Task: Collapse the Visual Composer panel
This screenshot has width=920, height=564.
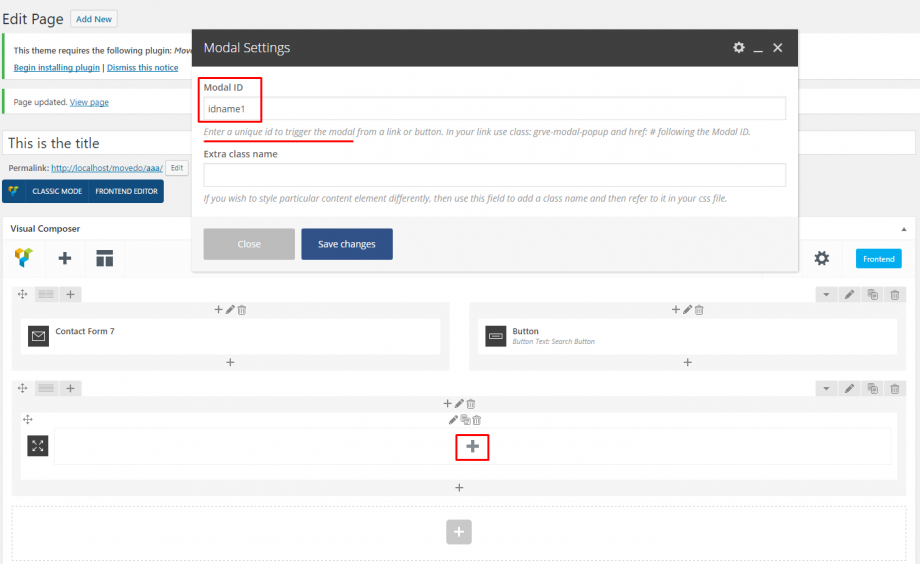Action: (x=905, y=229)
